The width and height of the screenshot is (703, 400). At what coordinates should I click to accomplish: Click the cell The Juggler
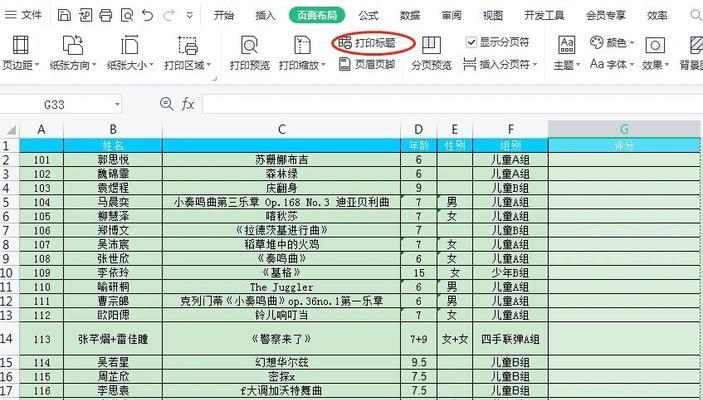click(282, 287)
